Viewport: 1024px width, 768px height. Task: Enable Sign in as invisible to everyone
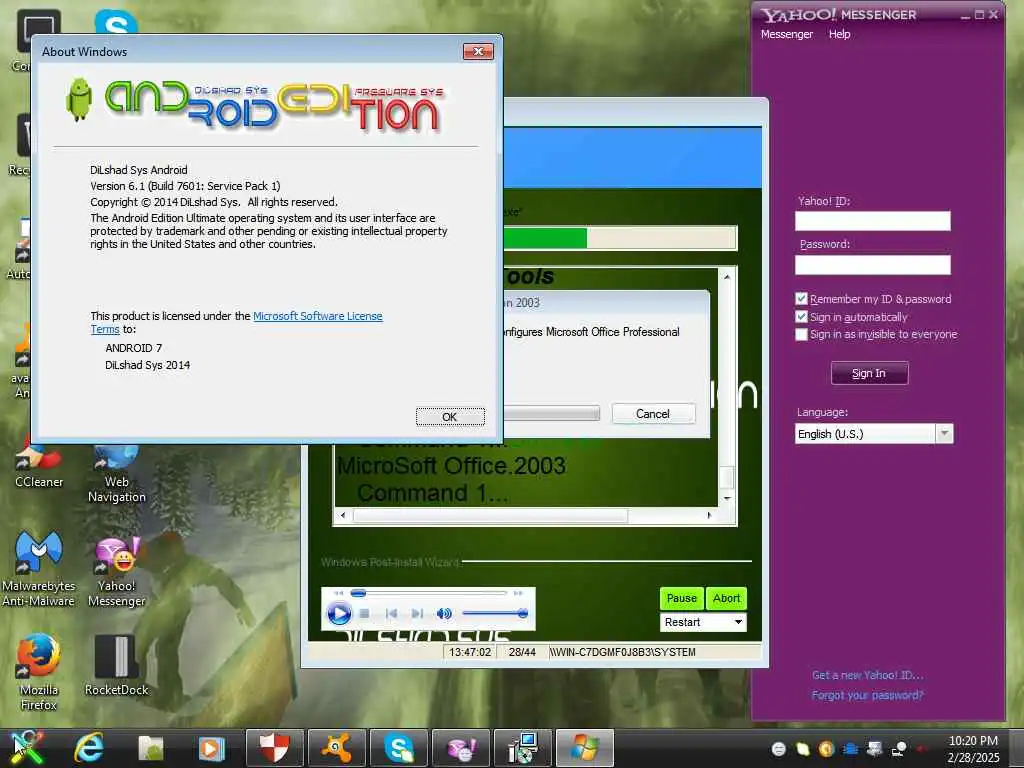click(801, 334)
